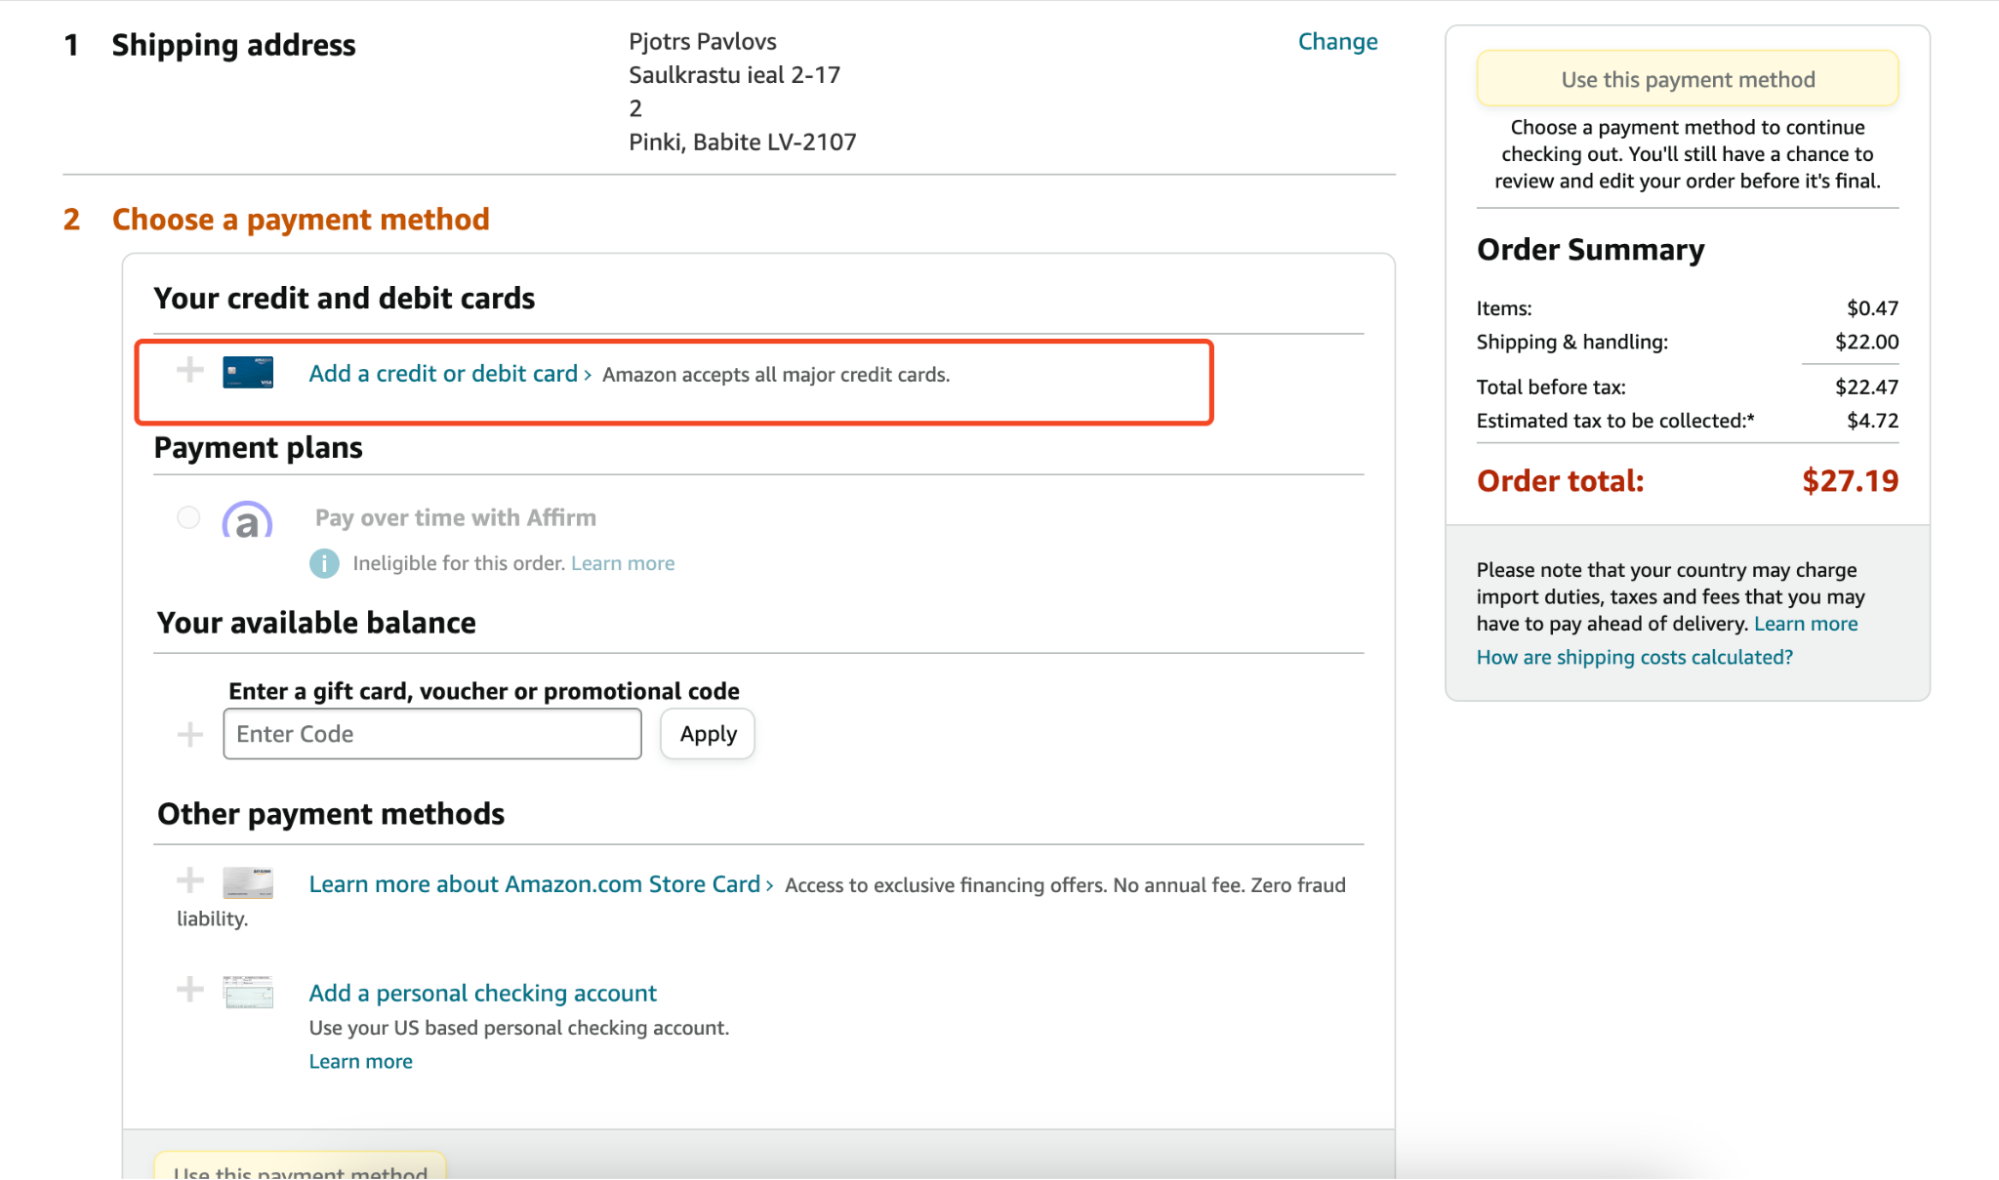Screen dimensions: 1999x1180
Task: Click the Order total amount $27.19
Action: coord(1850,481)
